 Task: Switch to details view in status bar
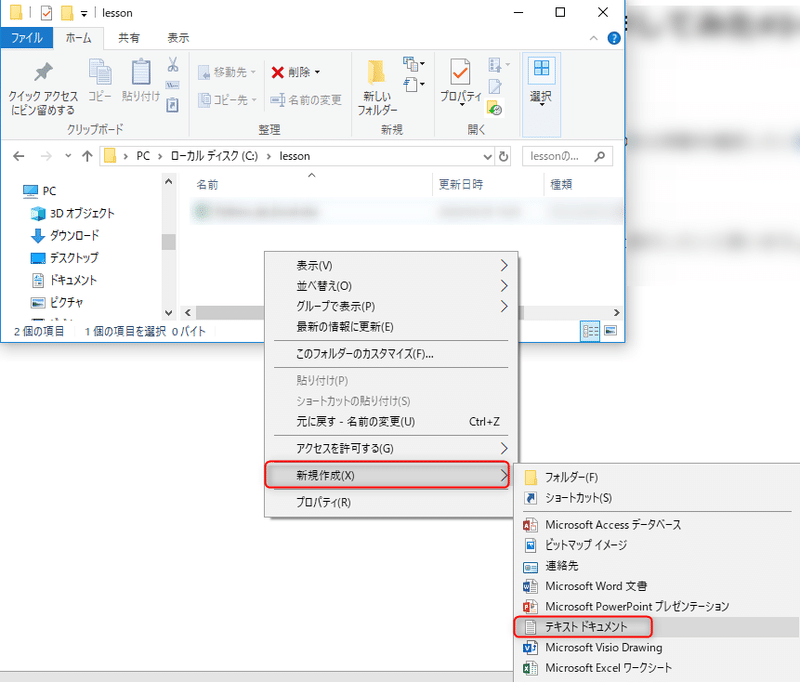click(x=590, y=330)
